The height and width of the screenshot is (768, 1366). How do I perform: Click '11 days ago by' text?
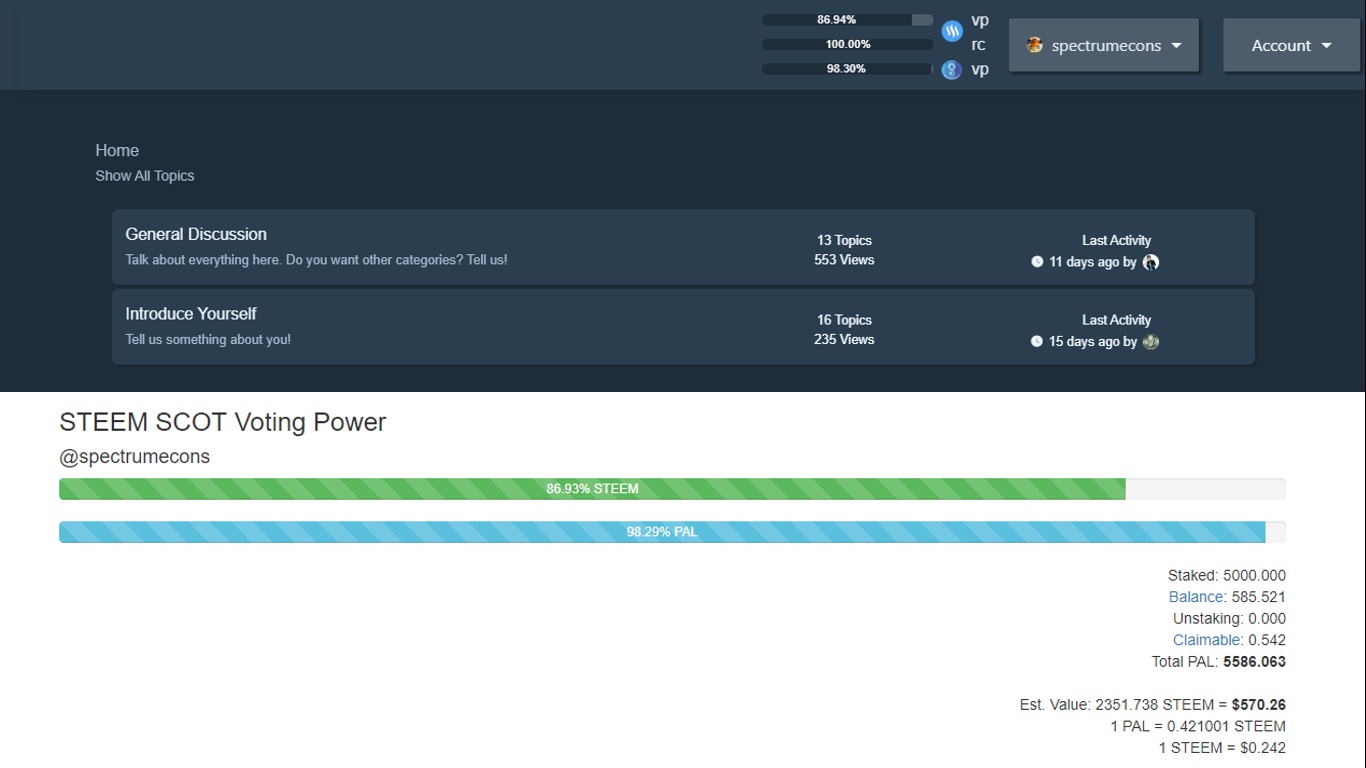click(x=1093, y=262)
